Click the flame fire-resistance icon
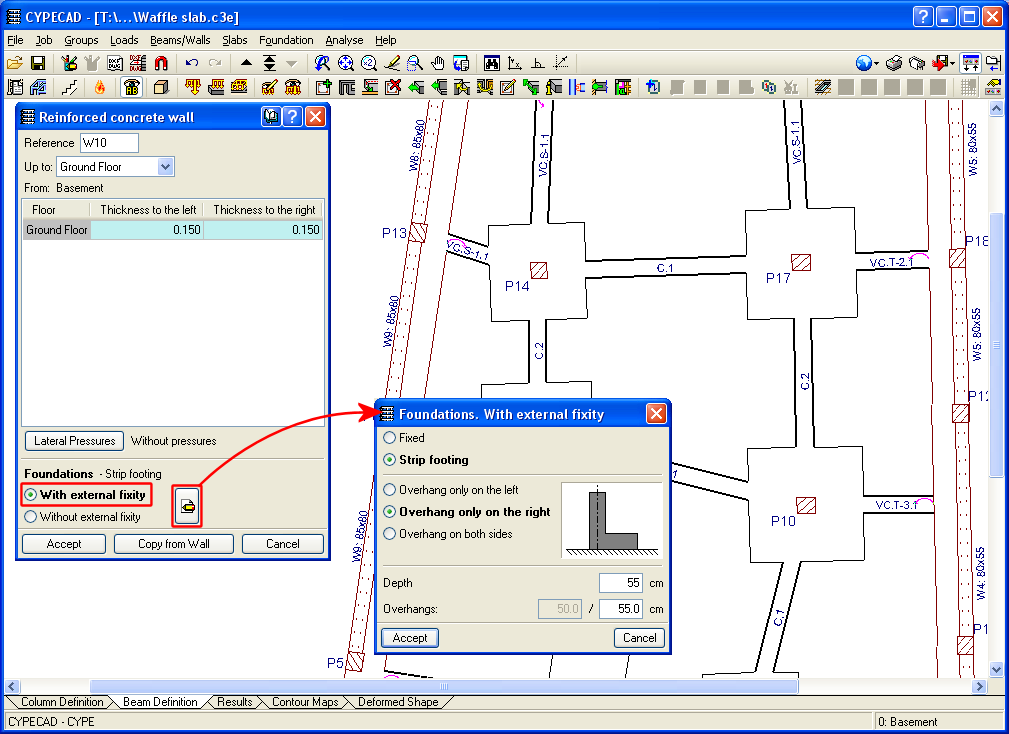 (100, 87)
